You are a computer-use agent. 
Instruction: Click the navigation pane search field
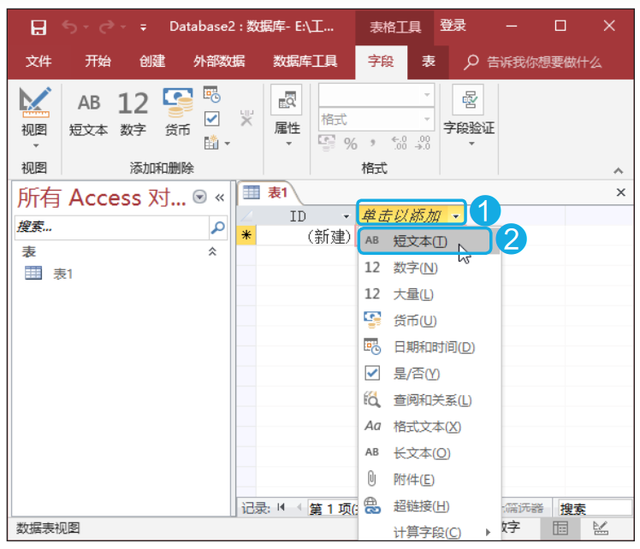(111, 227)
